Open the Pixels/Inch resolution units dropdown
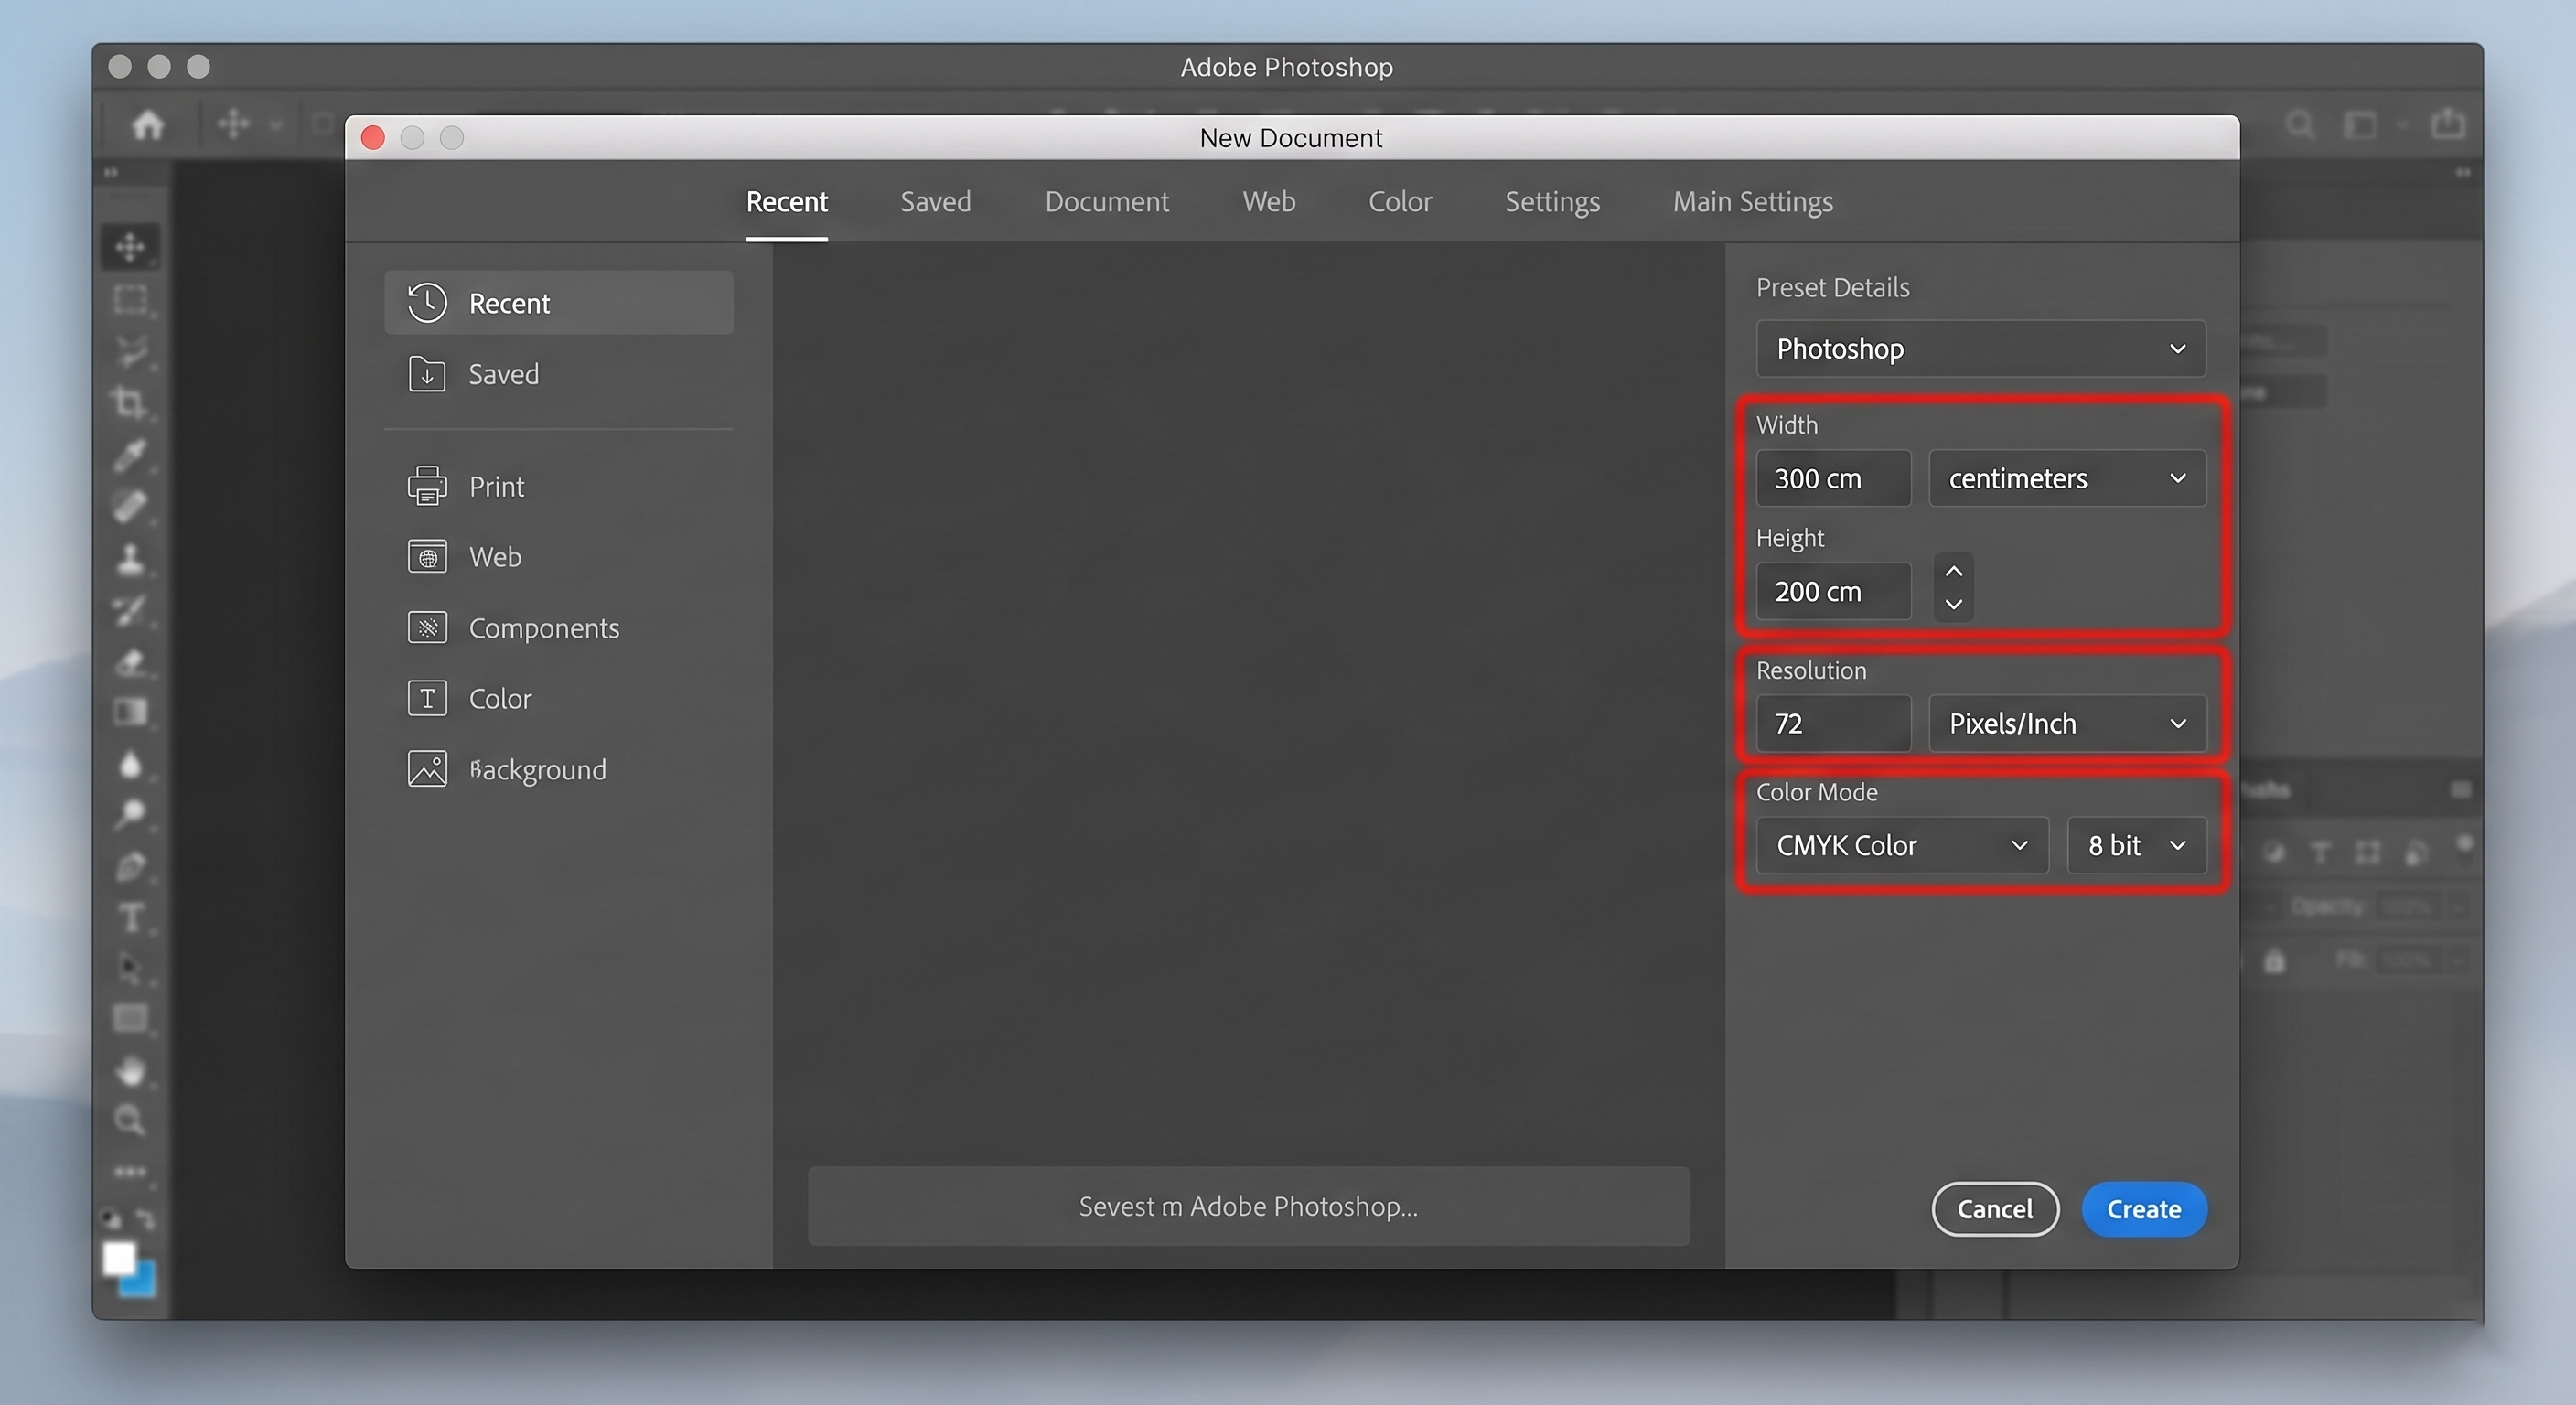The height and width of the screenshot is (1405, 2576). [x=2067, y=723]
